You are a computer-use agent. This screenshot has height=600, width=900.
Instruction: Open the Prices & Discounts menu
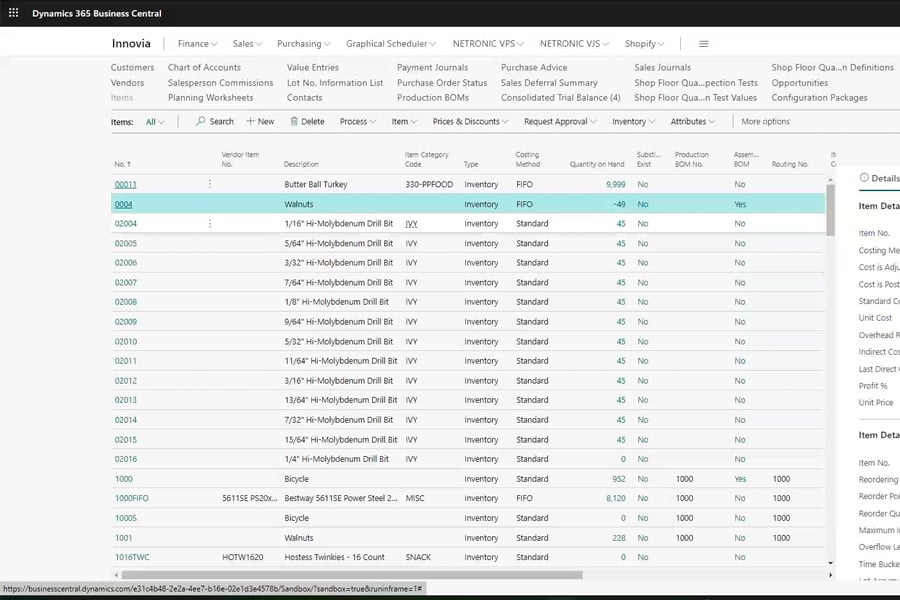(x=470, y=121)
